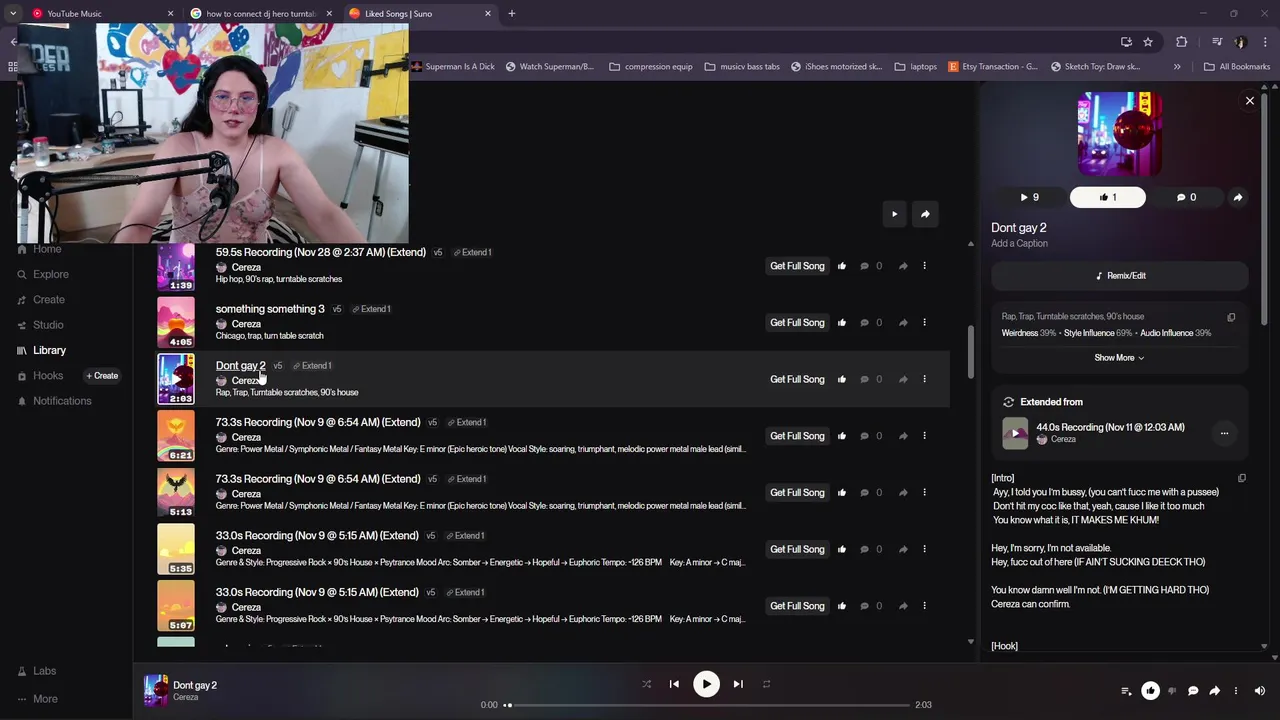Play the playlist with the top play button

[894, 214]
